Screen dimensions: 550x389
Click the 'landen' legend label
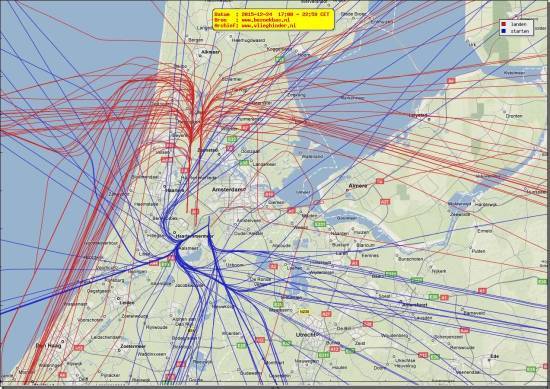(x=519, y=24)
